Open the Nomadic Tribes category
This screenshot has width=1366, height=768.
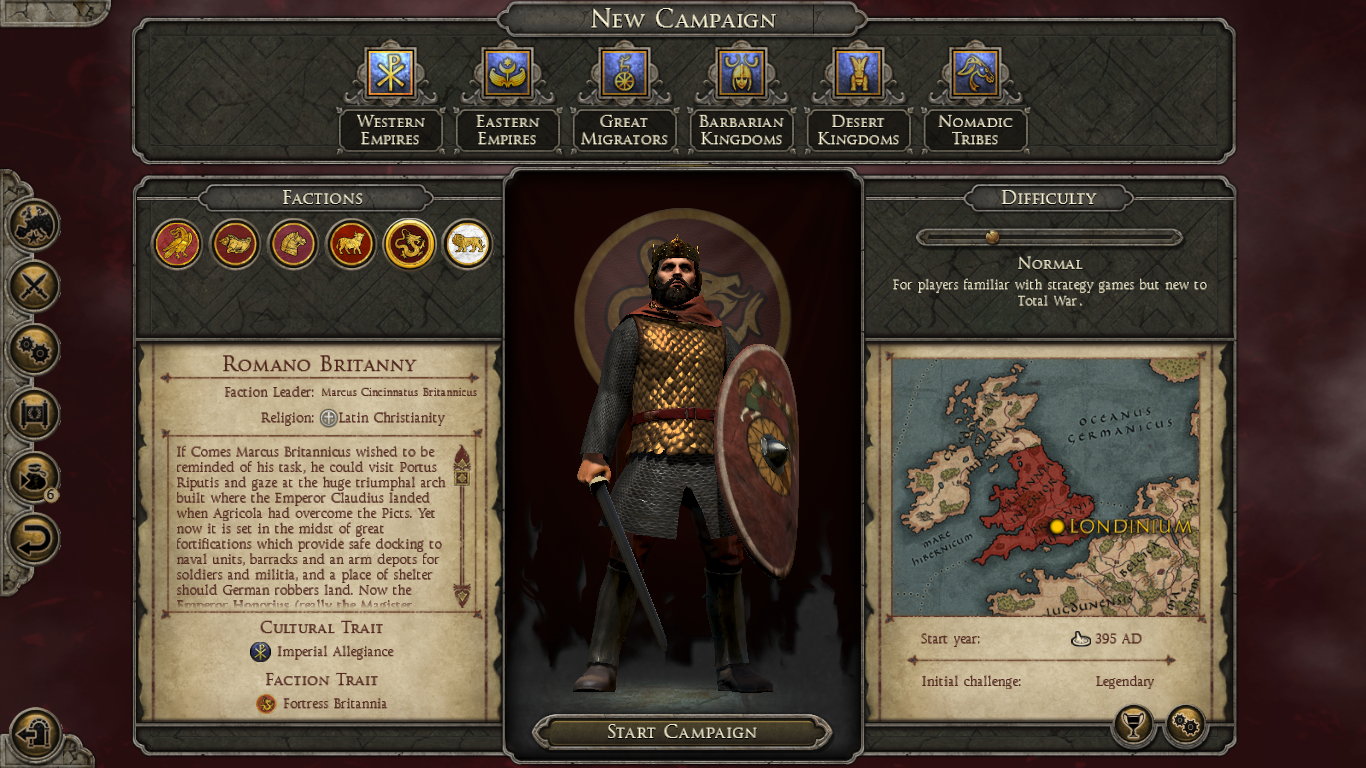(975, 97)
